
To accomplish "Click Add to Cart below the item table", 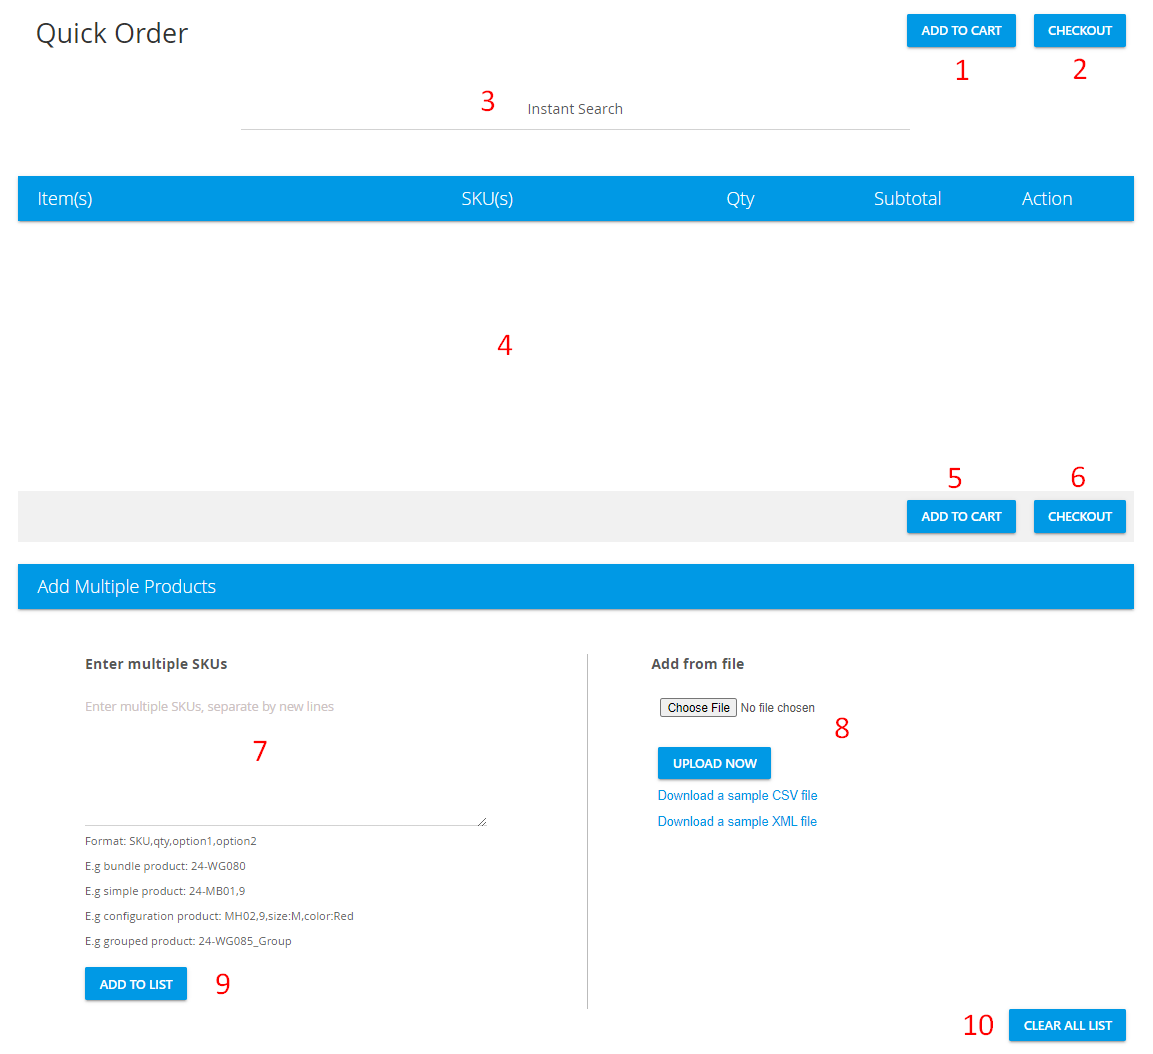I will (960, 517).
